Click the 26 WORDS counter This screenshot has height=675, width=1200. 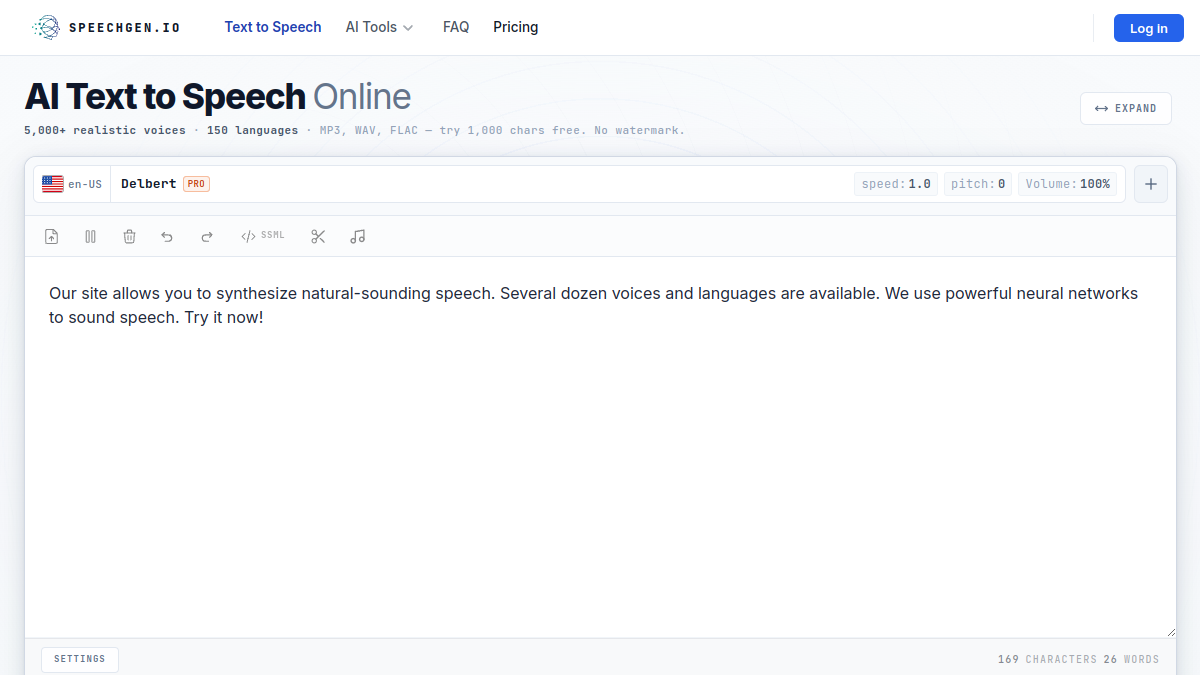click(1132, 659)
